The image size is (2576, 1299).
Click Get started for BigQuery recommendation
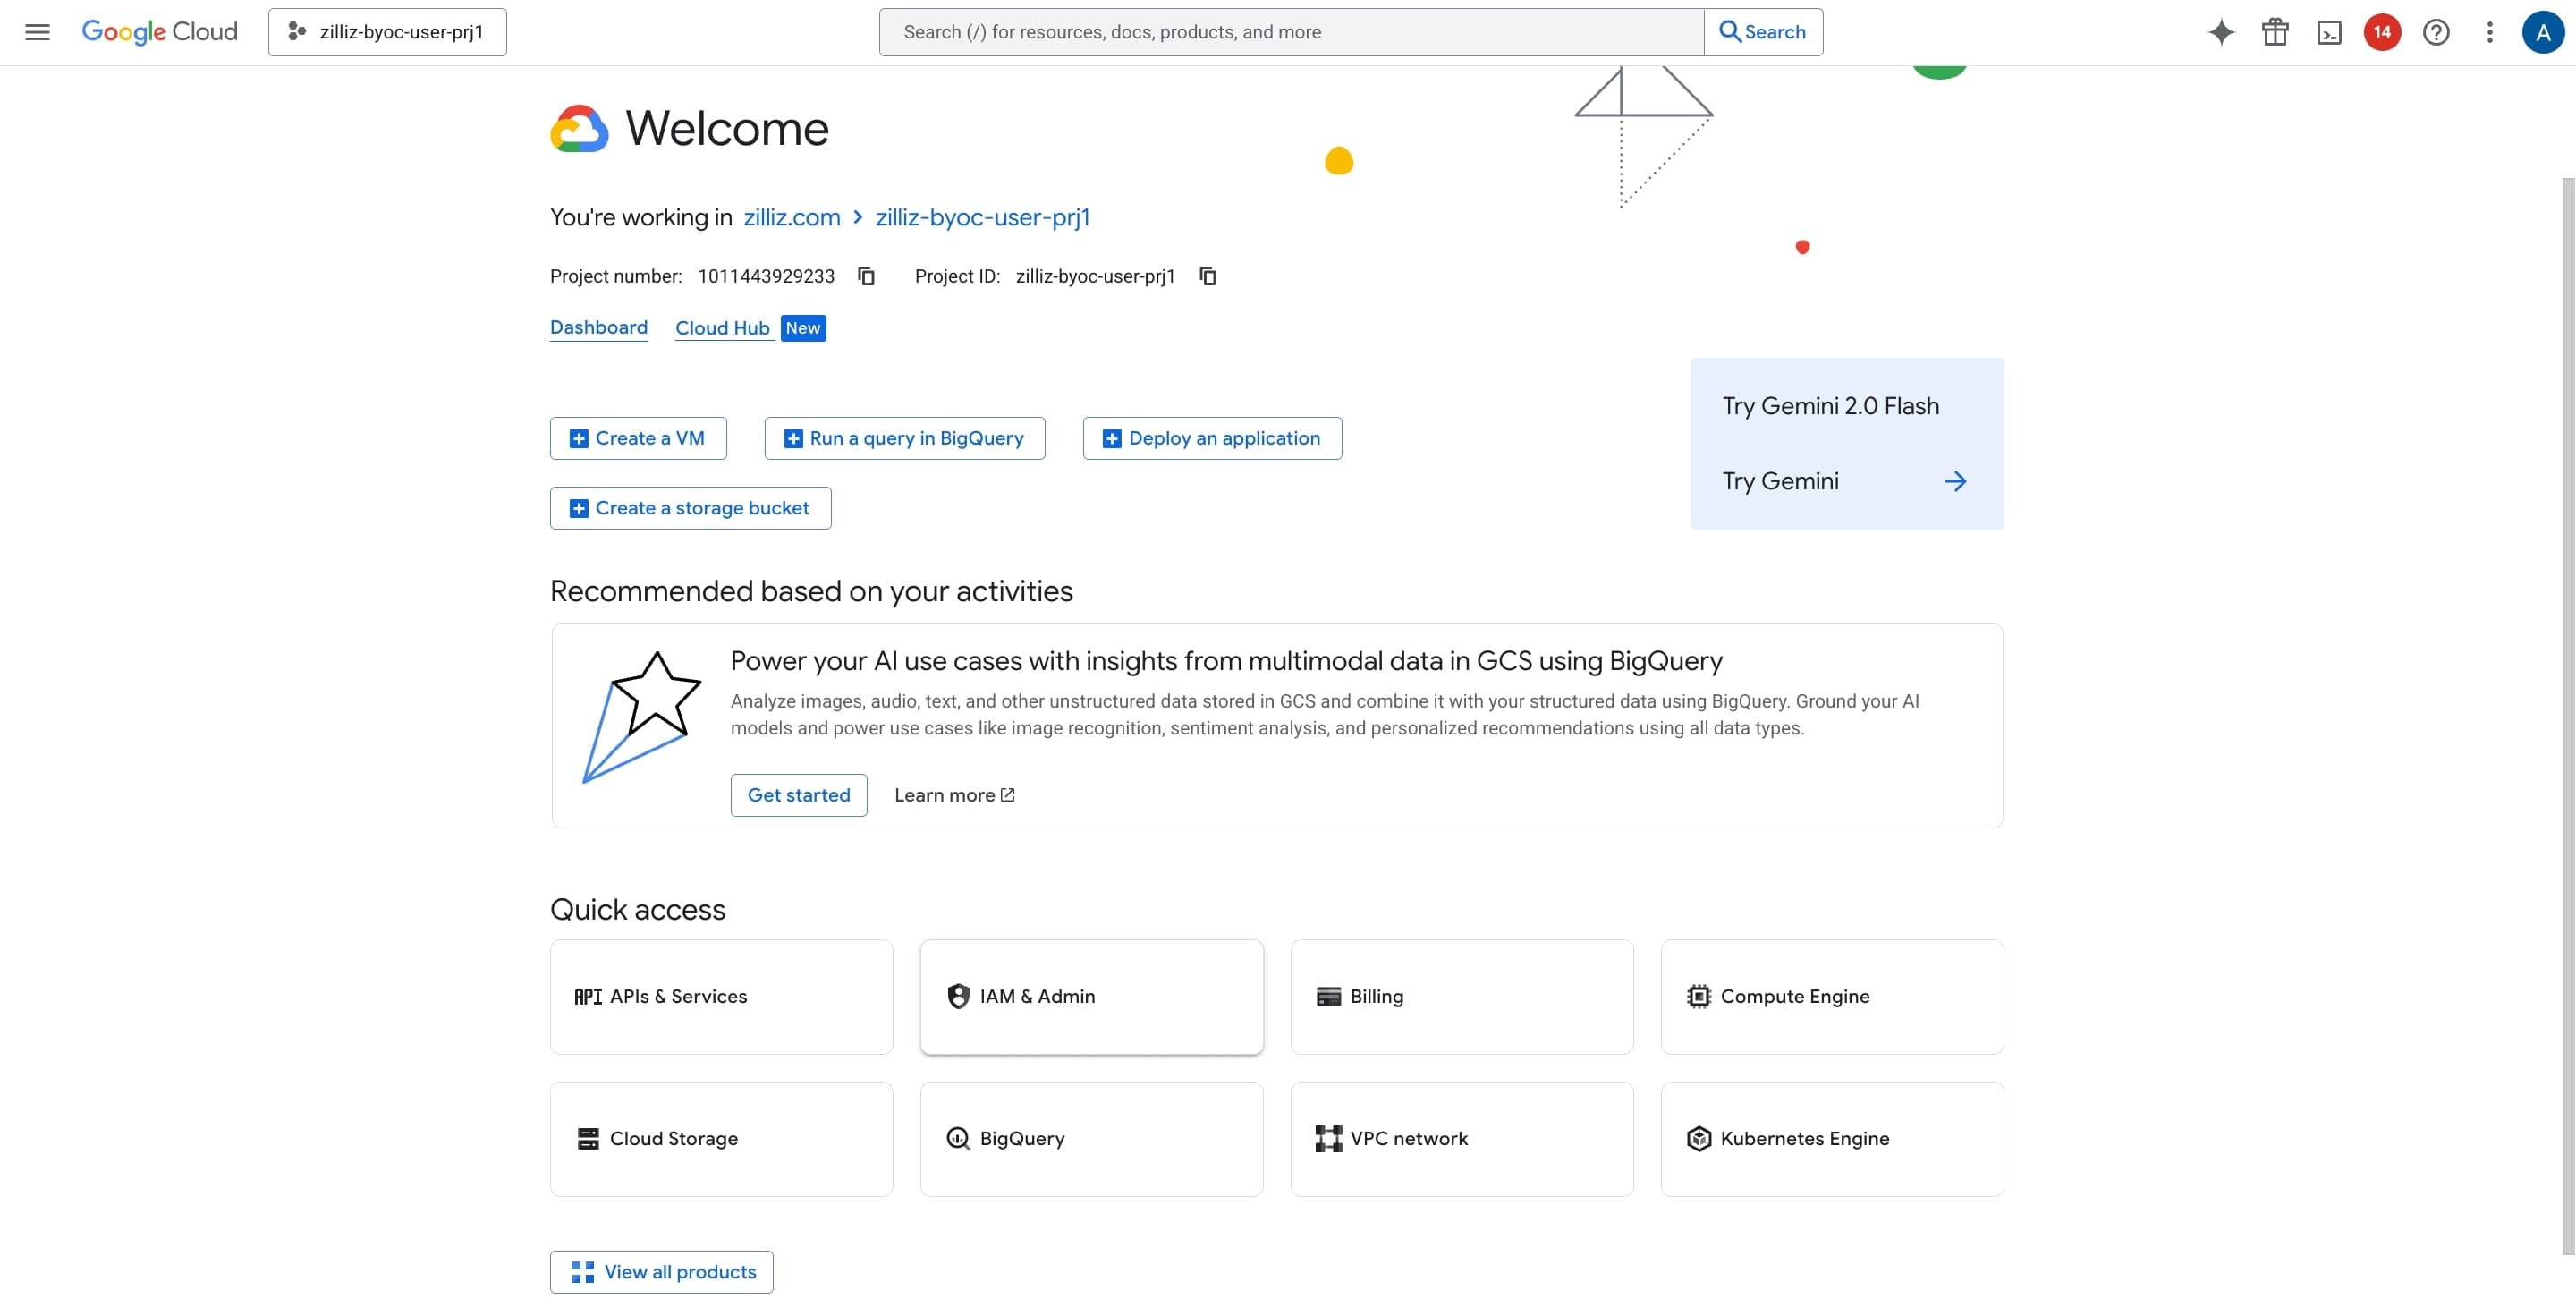(799, 795)
